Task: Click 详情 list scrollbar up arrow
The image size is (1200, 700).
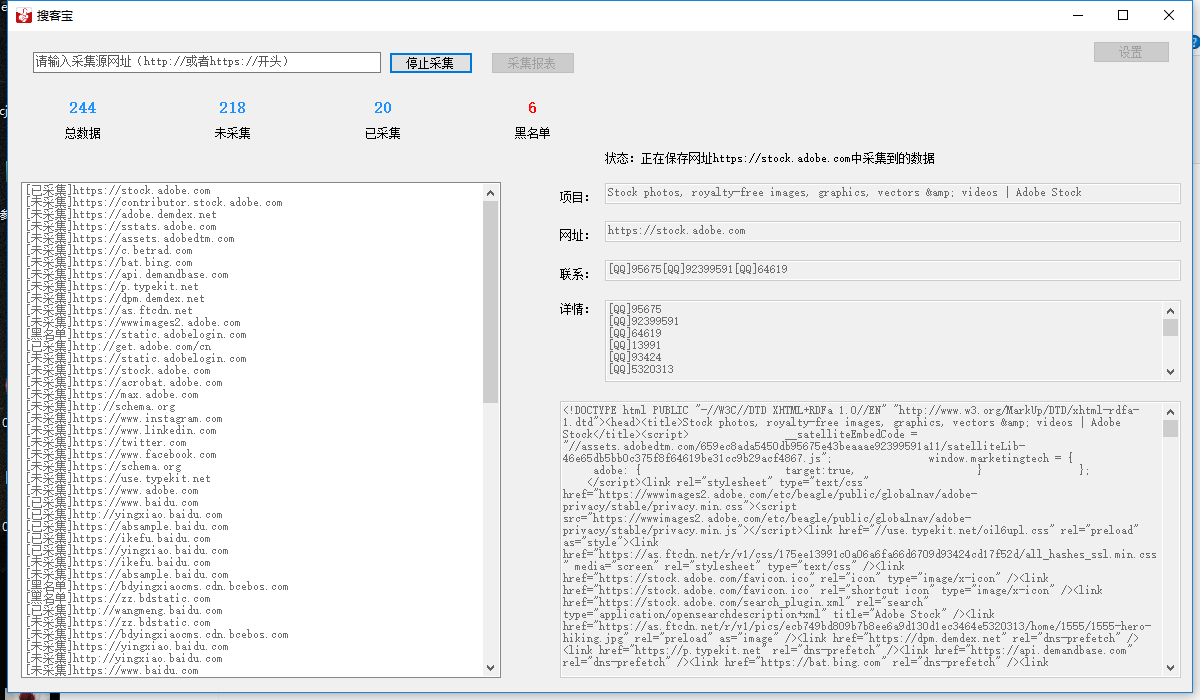Action: [1171, 309]
